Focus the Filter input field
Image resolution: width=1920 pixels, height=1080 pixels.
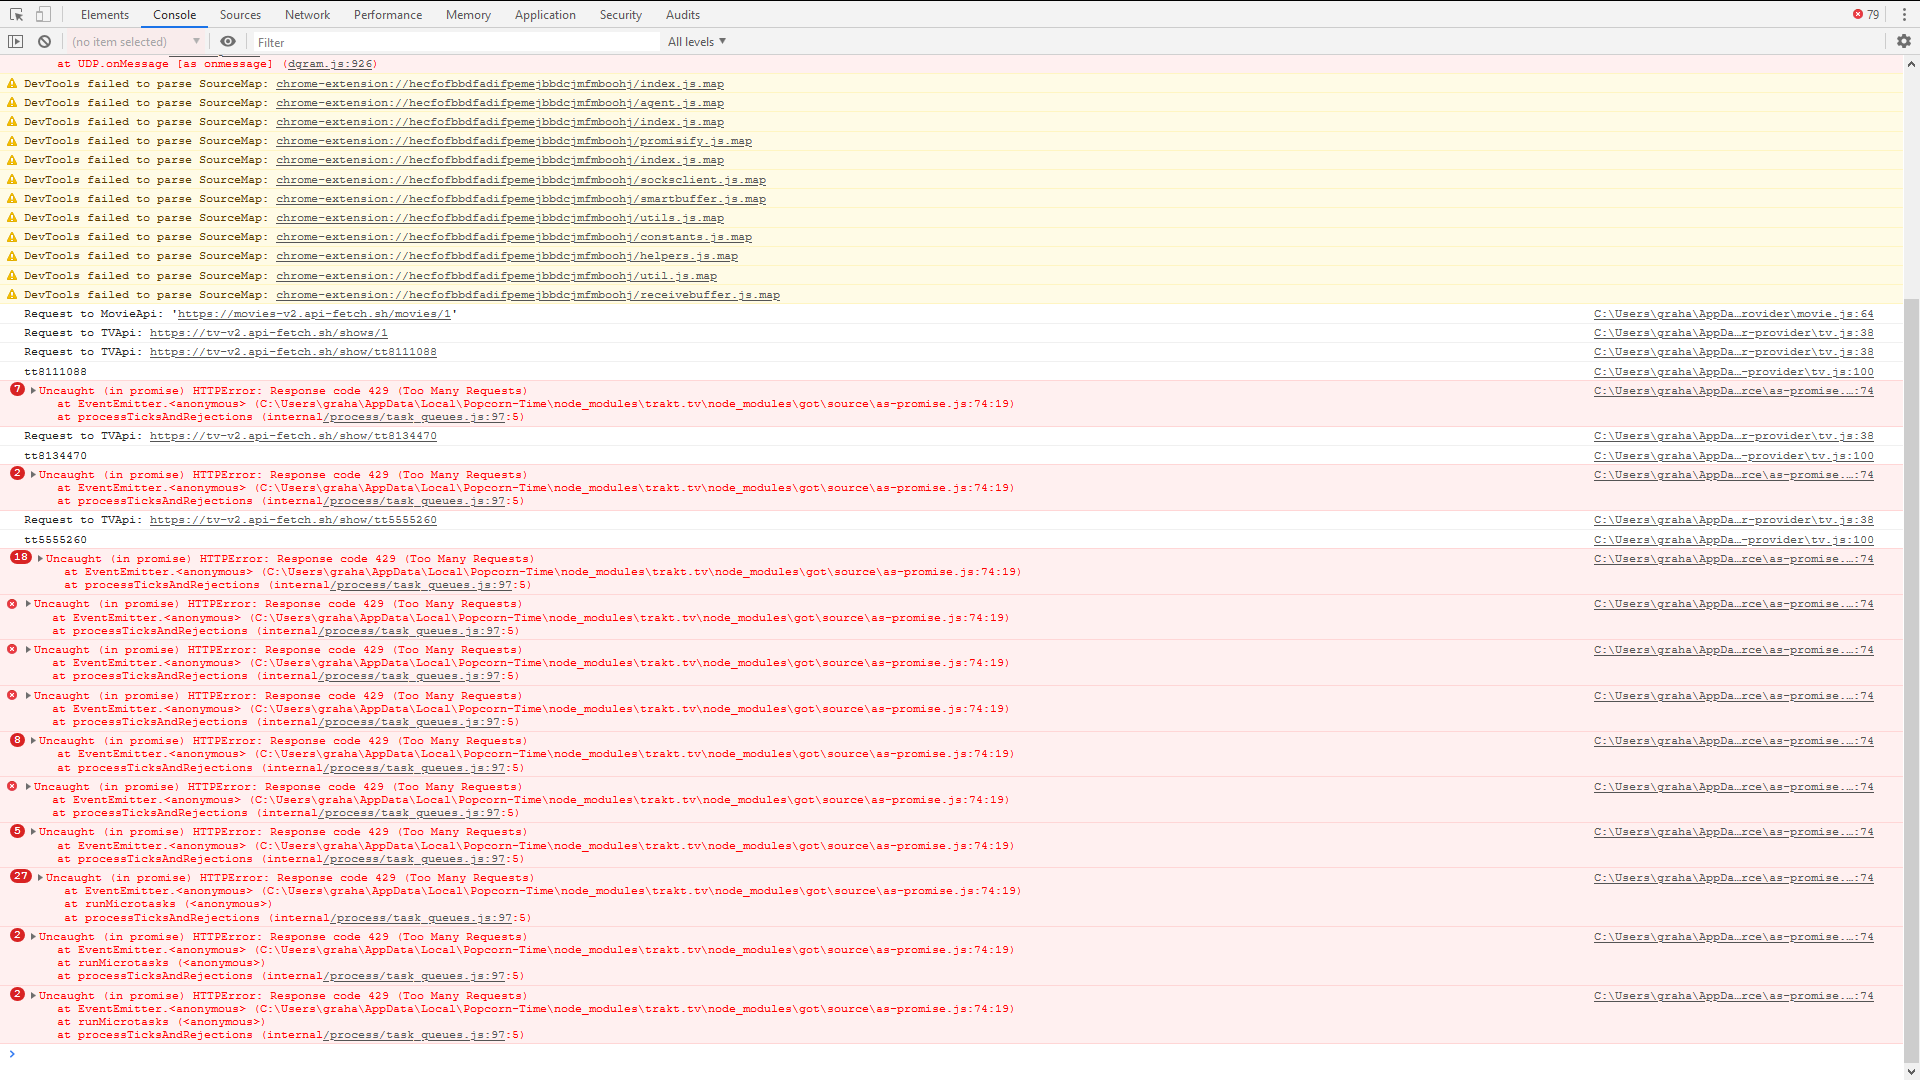pos(456,42)
